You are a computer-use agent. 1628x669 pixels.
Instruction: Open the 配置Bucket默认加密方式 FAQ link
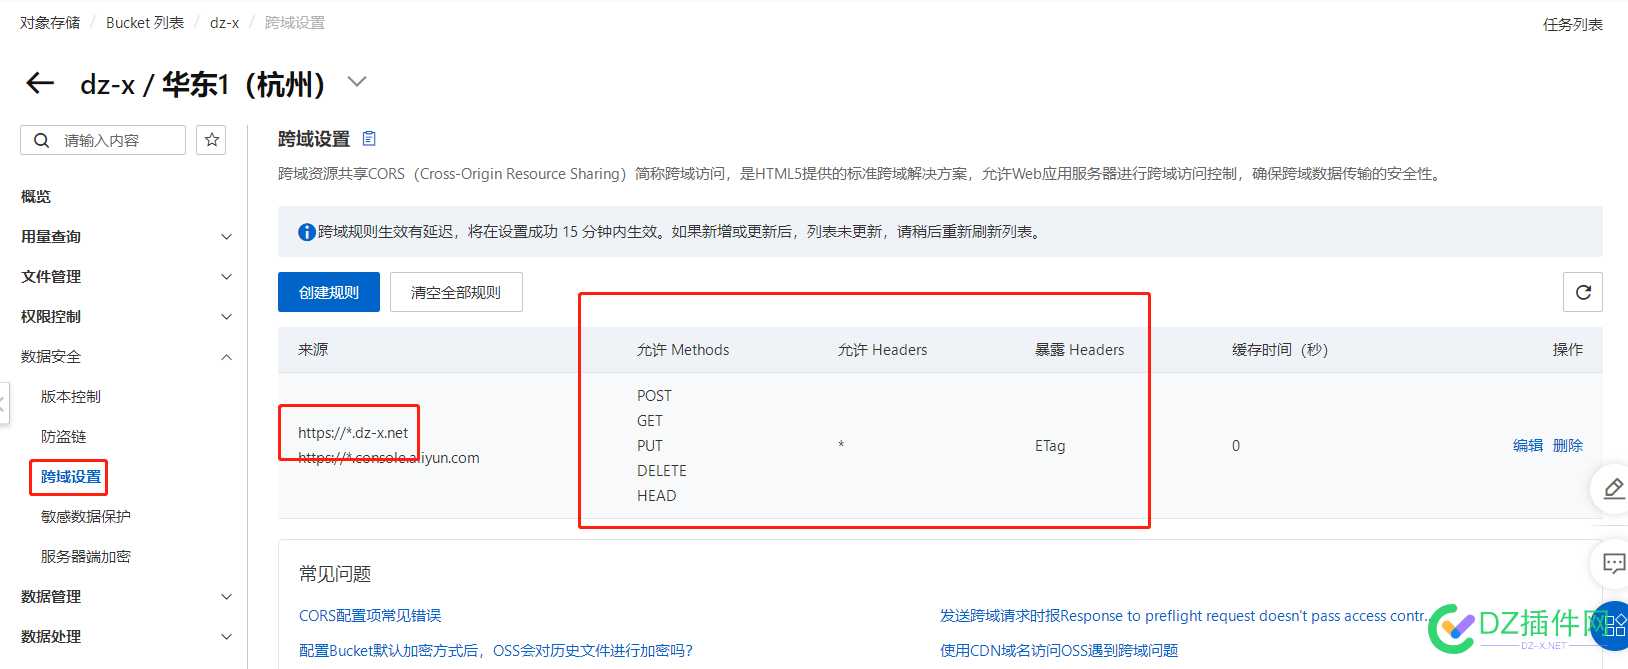(x=496, y=650)
